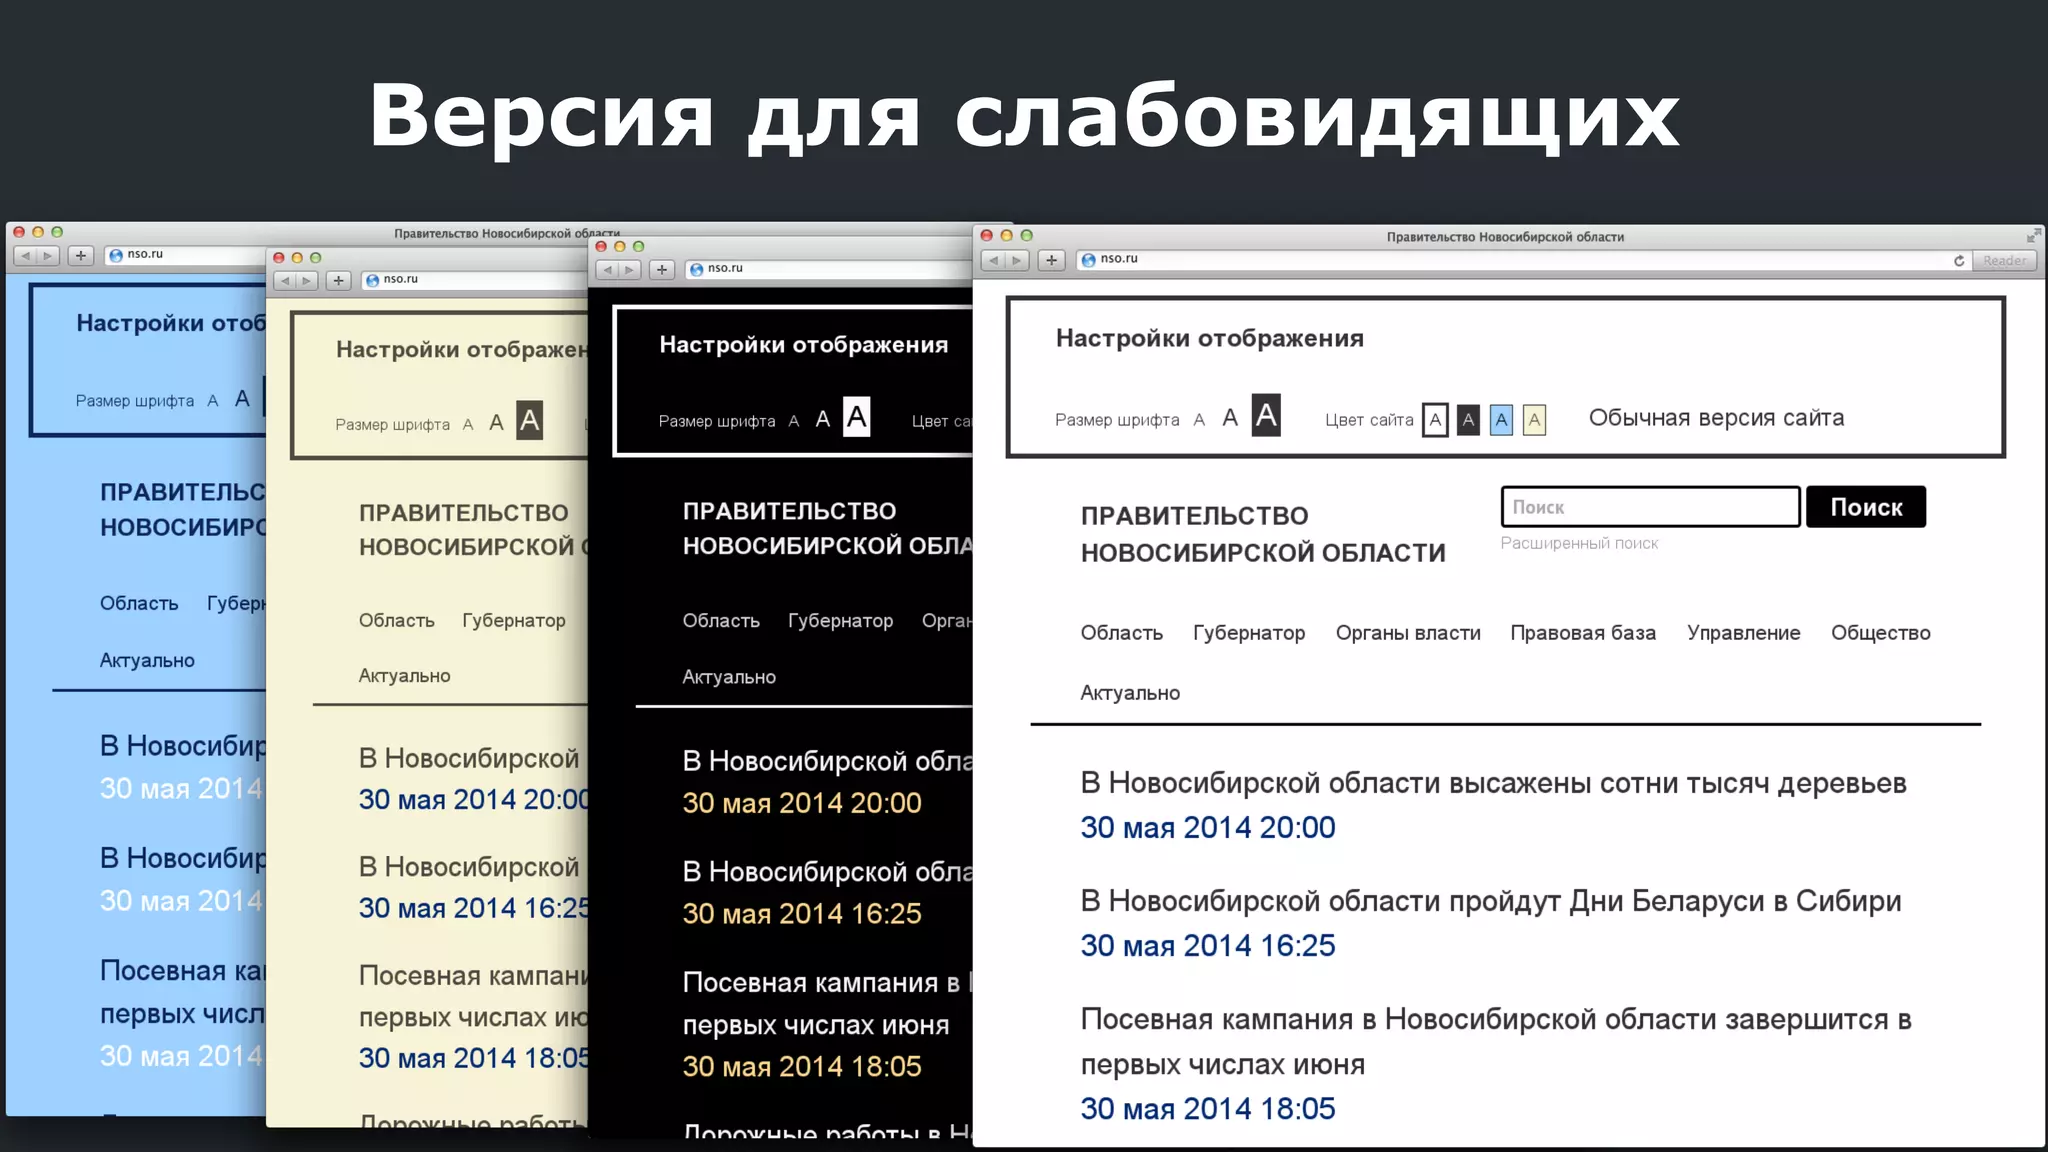Click 'ПРАВИТЕЛЬСТВО НОВОСИБИРСКОЙ ОБЛАСТИ' heading in white window
This screenshot has width=2048, height=1152.
(1263, 534)
